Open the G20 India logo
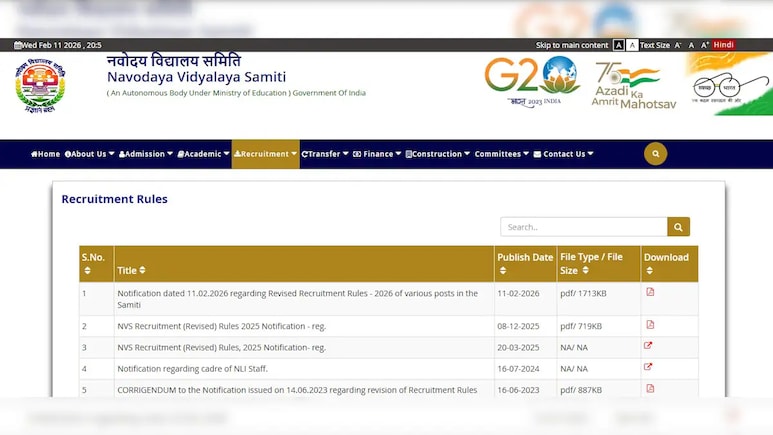The height and width of the screenshot is (435, 773). coord(532,82)
